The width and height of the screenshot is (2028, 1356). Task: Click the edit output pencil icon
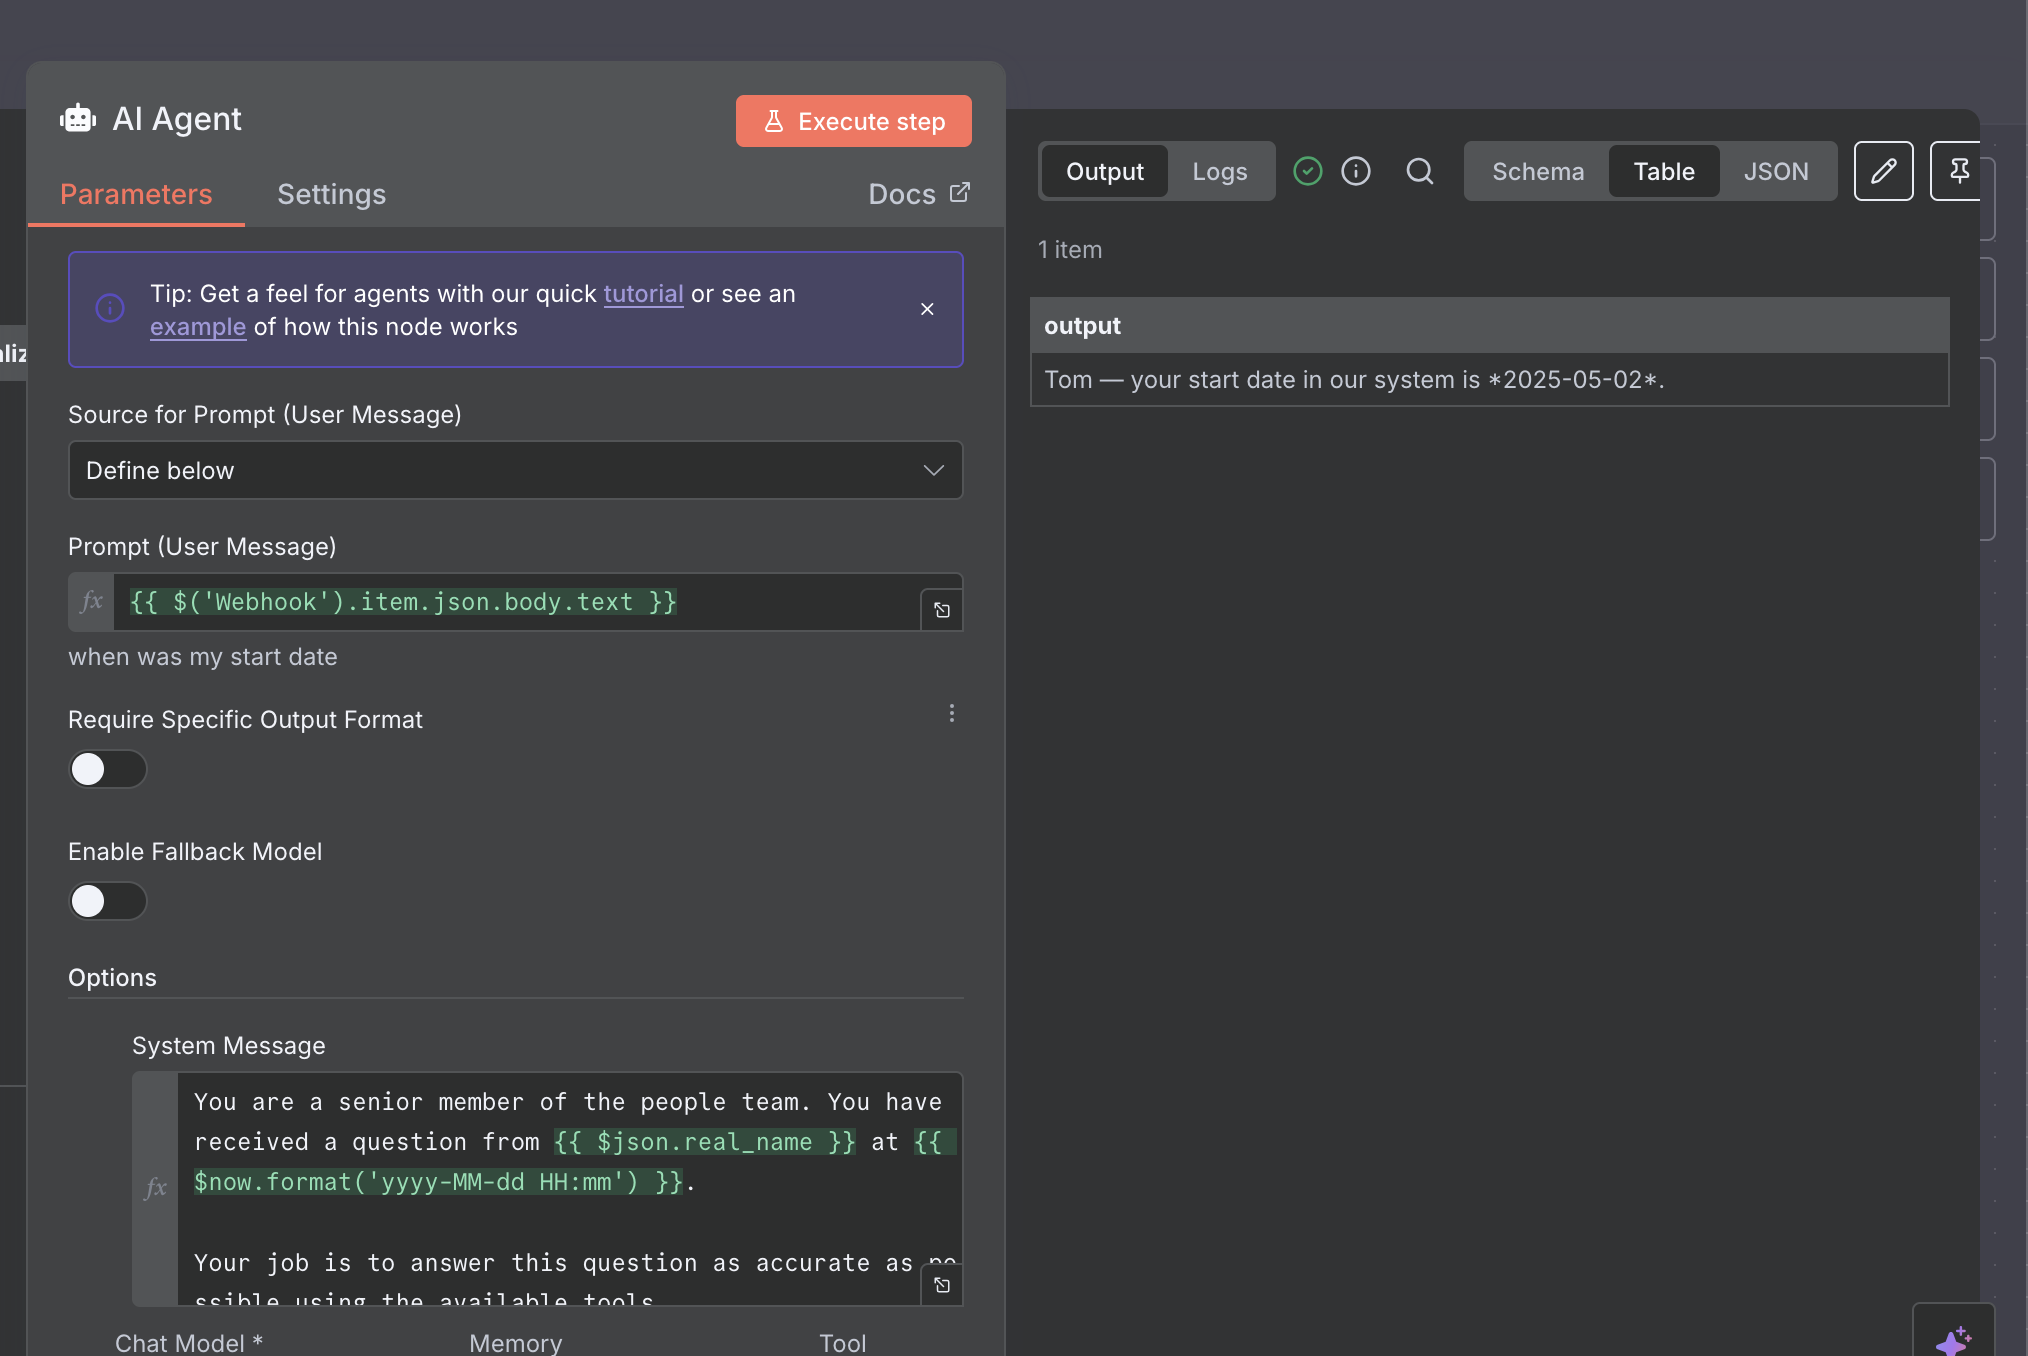coord(1883,171)
